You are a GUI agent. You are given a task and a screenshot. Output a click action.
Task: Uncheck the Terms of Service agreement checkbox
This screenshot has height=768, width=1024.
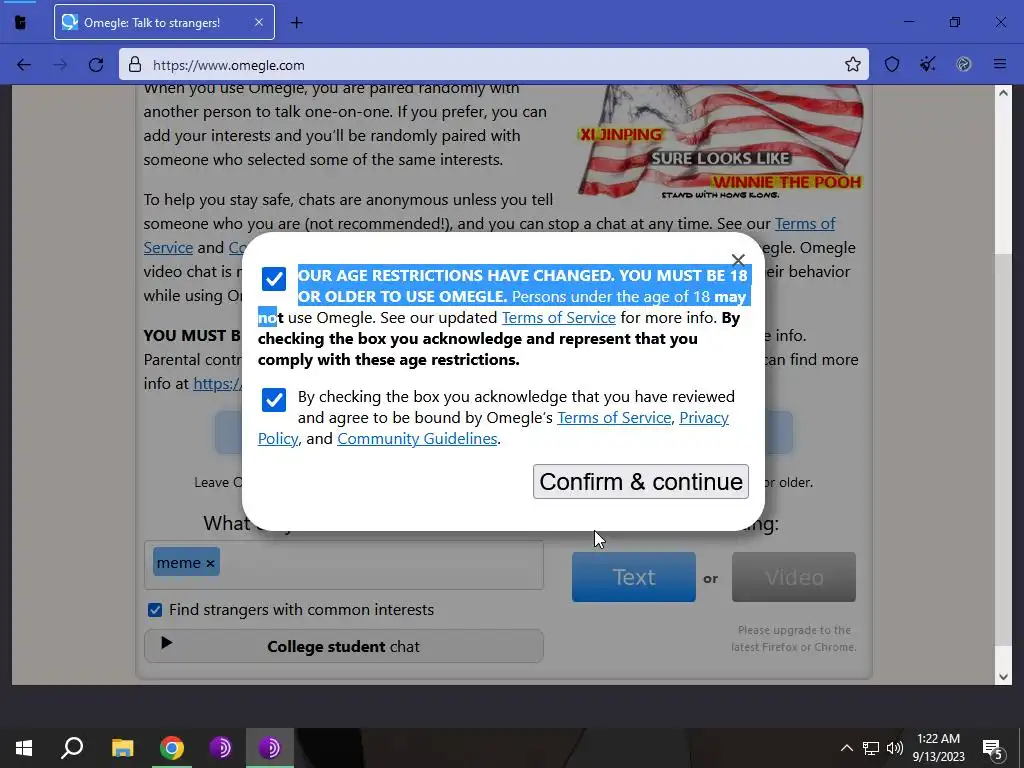pos(274,400)
